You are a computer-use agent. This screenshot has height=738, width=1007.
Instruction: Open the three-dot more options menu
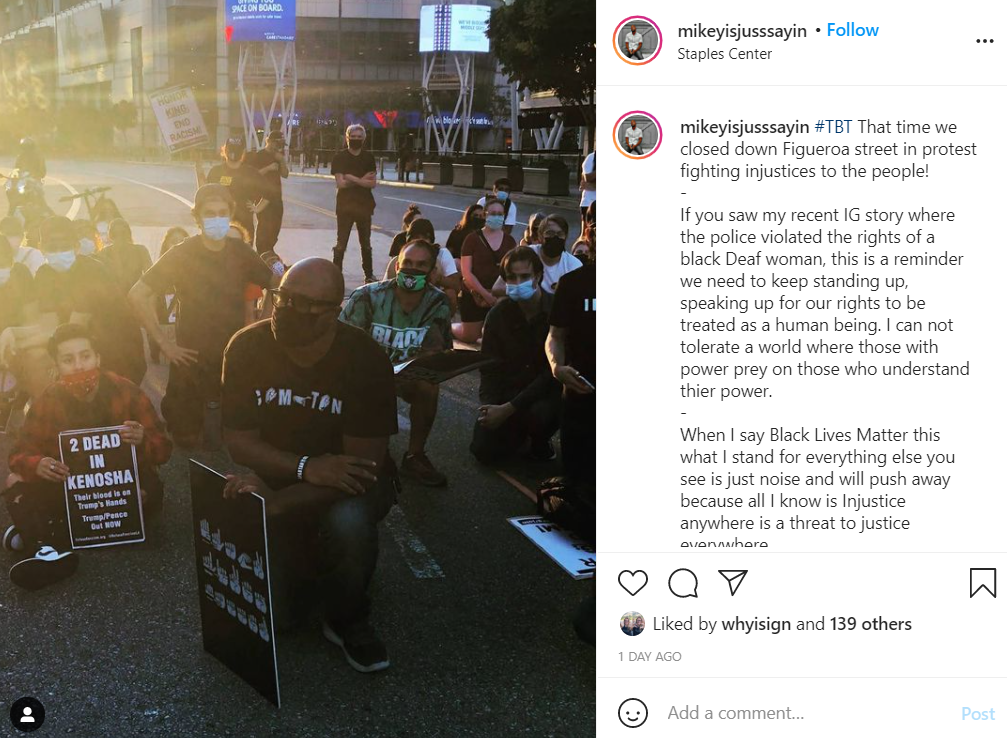tap(985, 41)
